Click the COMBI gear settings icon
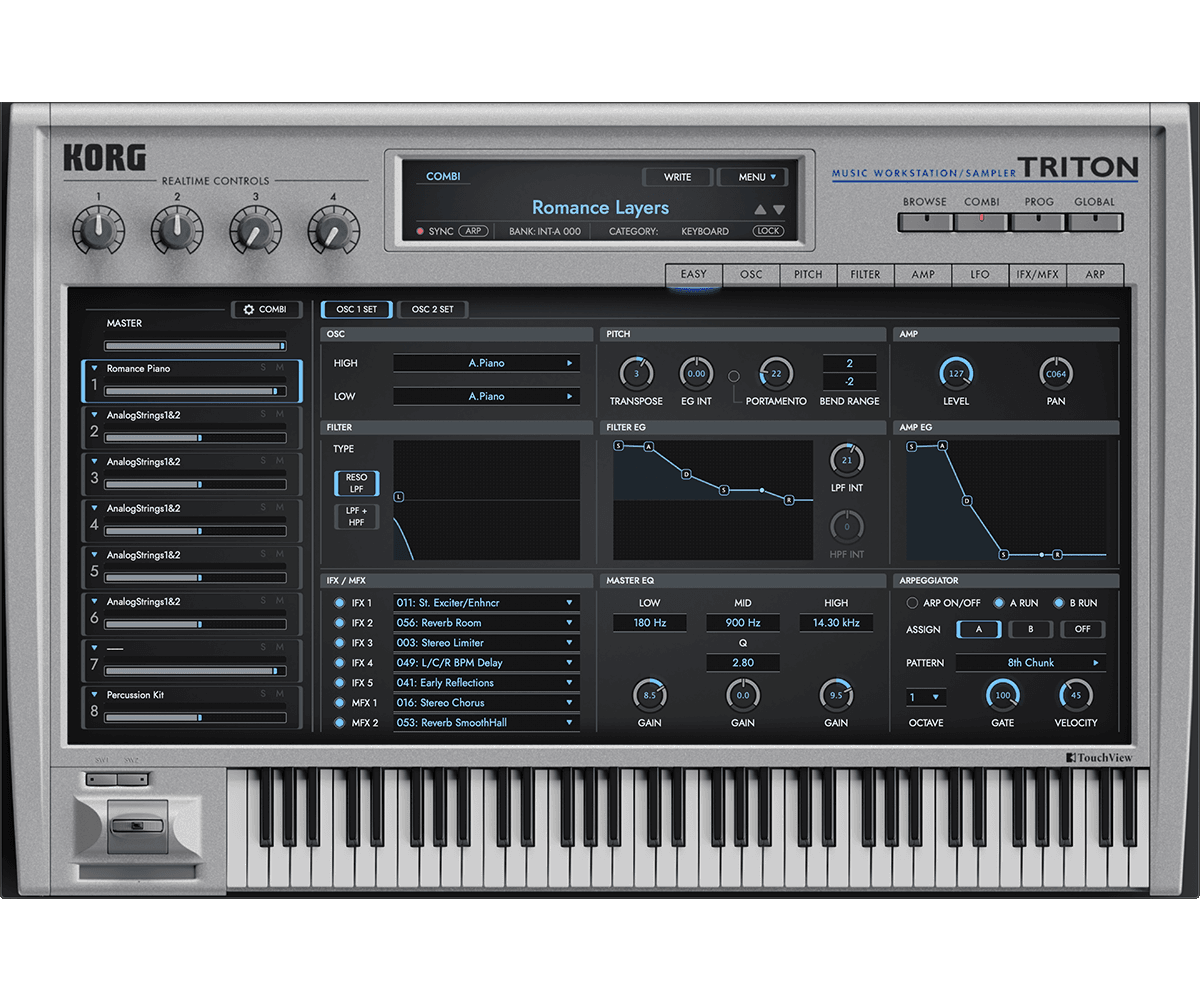 [x=249, y=310]
